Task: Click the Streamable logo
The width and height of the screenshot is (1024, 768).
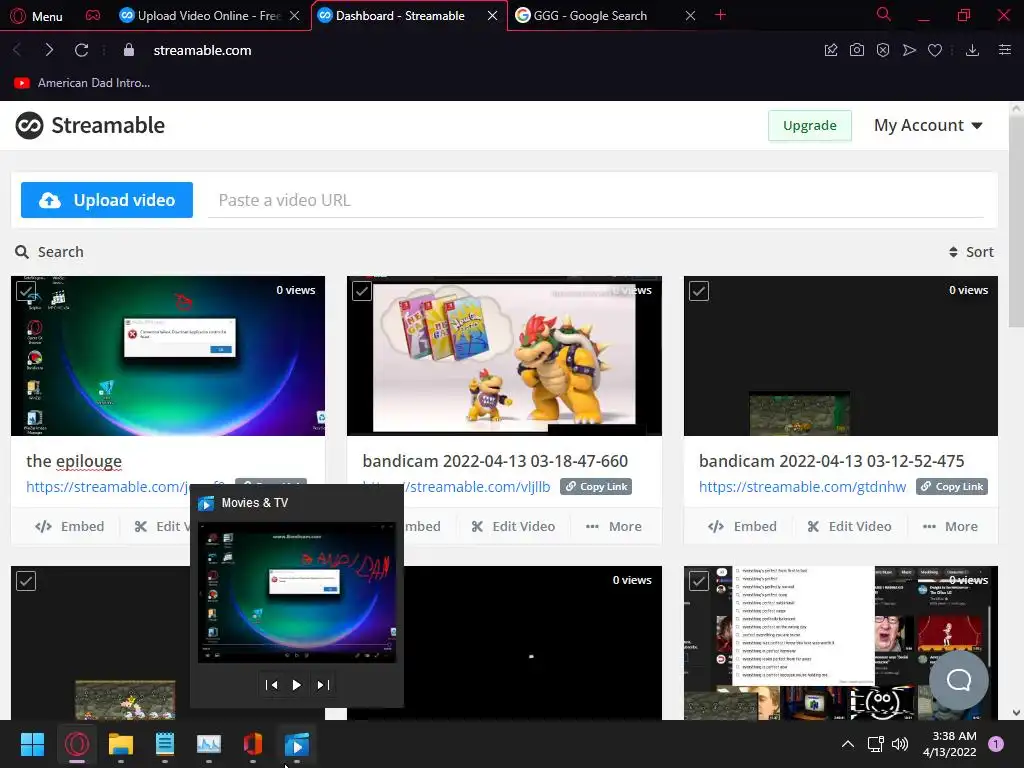Action: point(90,125)
